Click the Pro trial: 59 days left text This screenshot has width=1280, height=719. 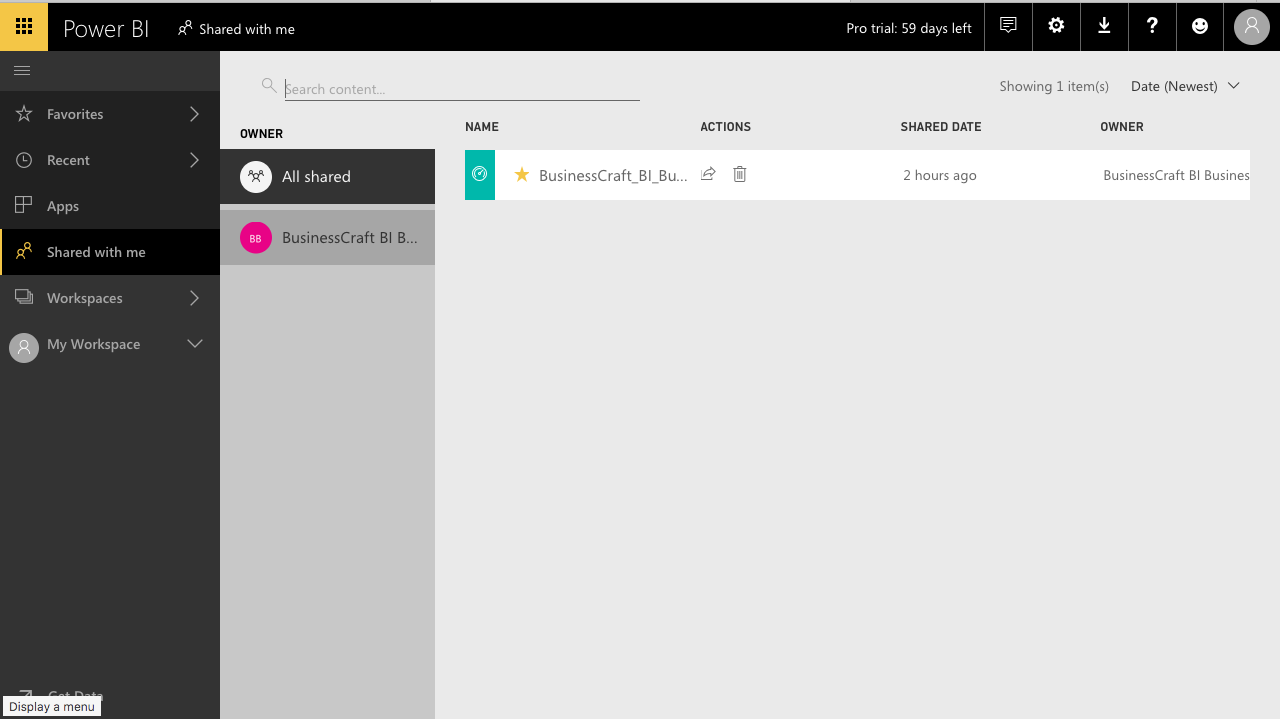pos(909,28)
